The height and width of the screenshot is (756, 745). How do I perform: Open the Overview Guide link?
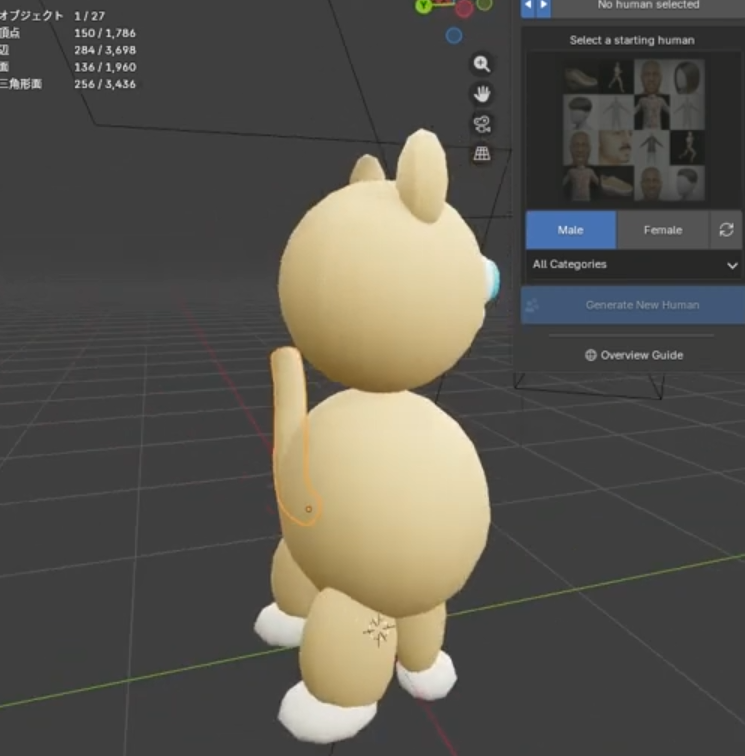click(634, 355)
